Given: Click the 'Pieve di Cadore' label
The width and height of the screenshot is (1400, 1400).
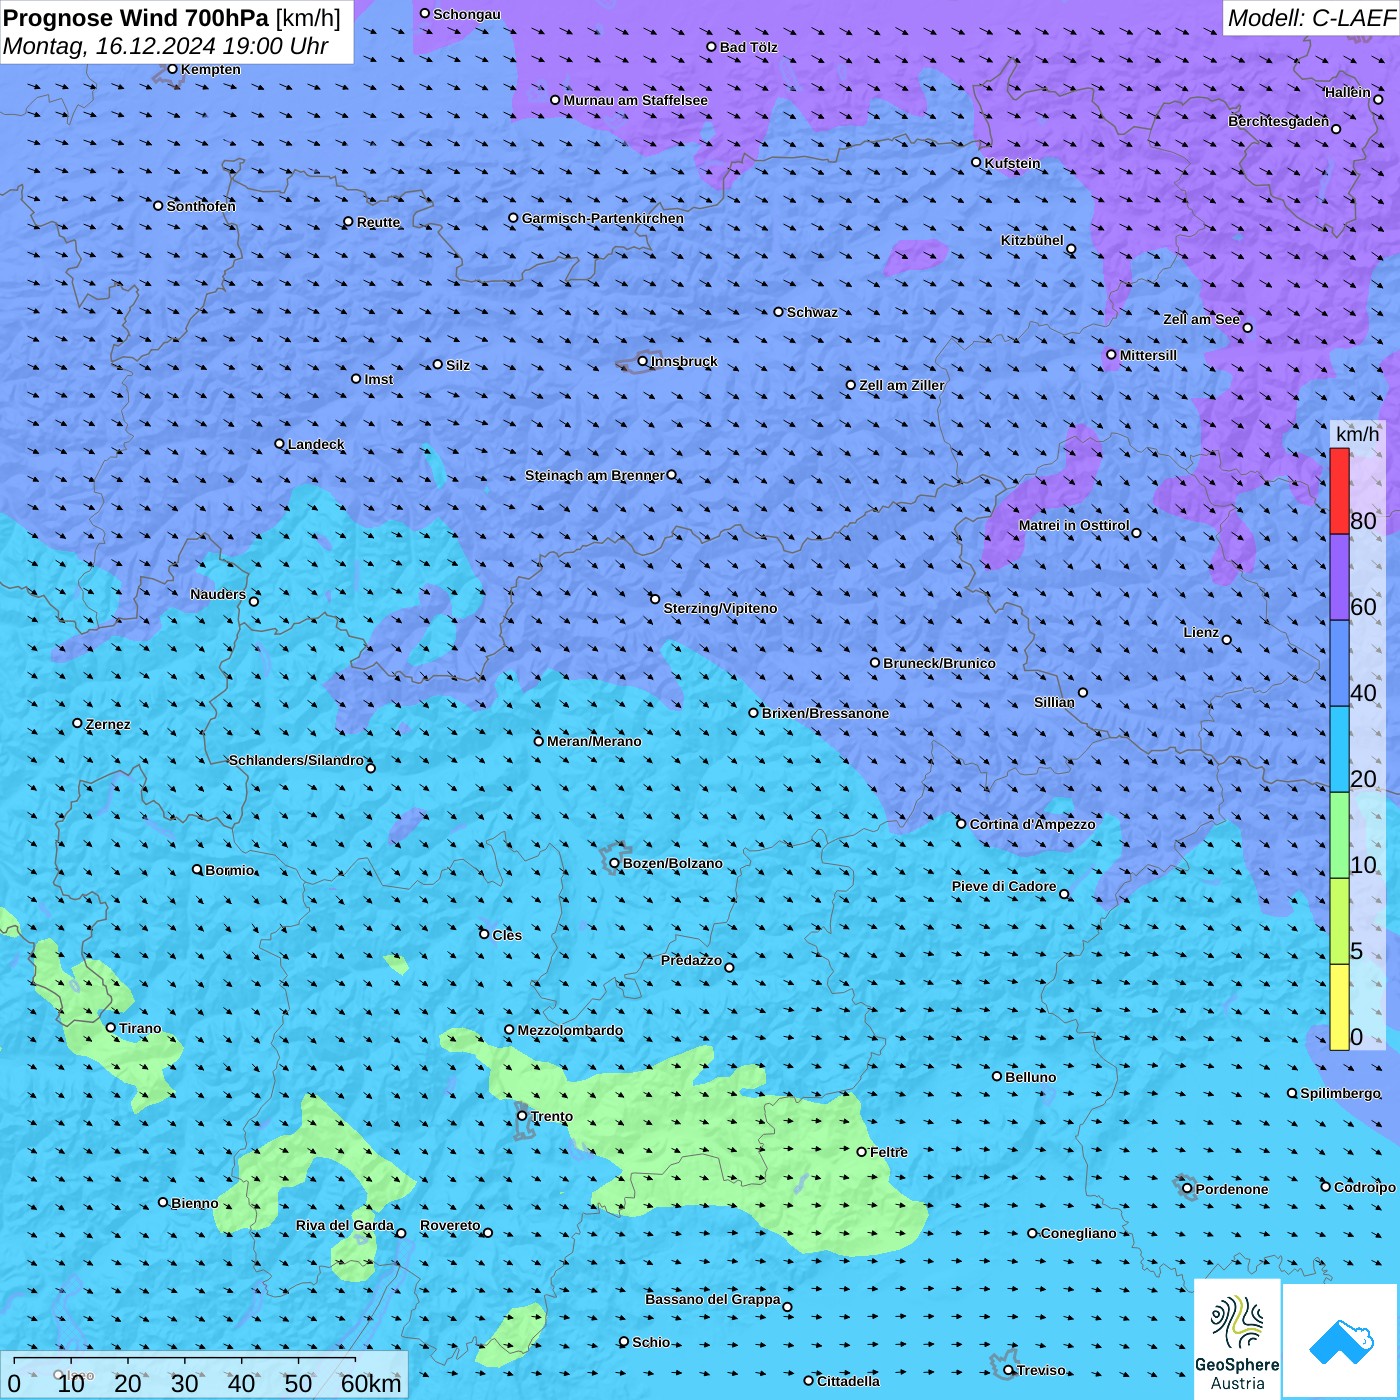Looking at the screenshot, I should tap(1004, 886).
